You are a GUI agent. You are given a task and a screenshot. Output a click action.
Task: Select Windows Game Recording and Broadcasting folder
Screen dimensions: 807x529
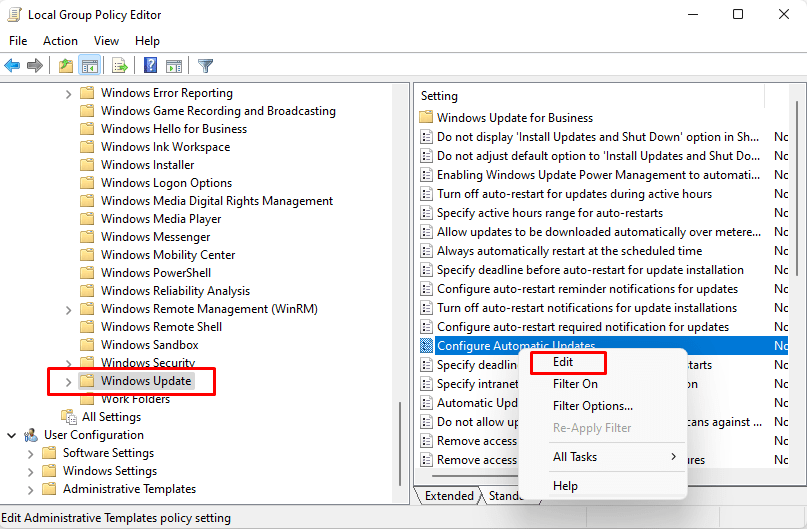coord(218,111)
